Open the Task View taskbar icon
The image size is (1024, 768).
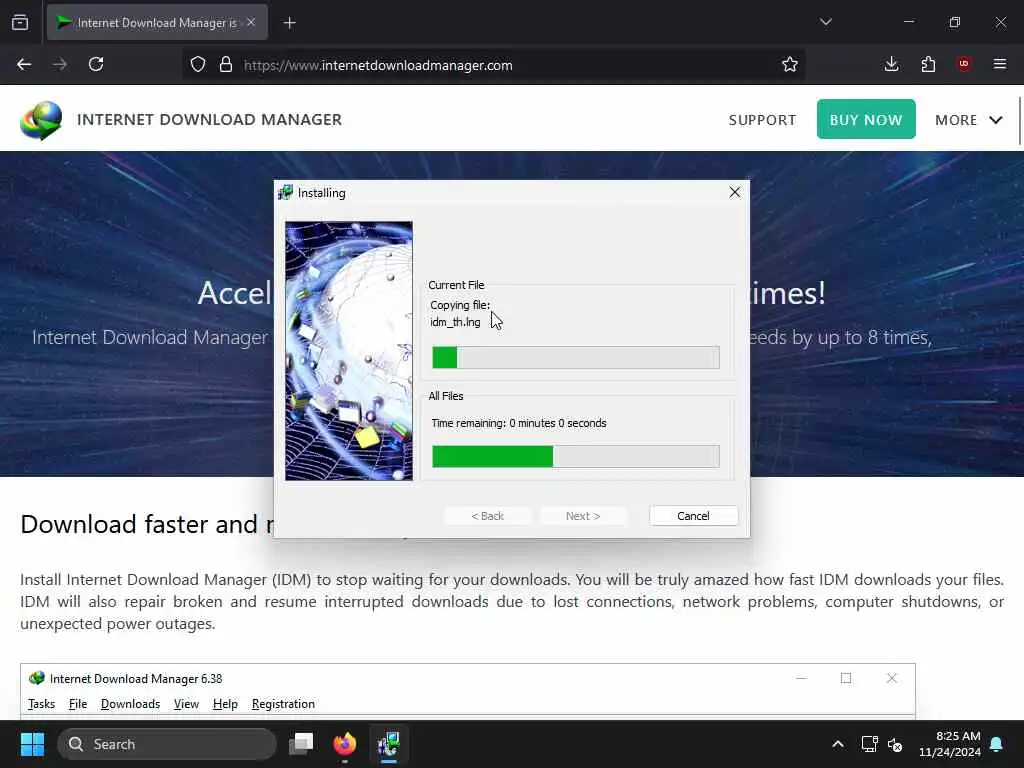301,744
